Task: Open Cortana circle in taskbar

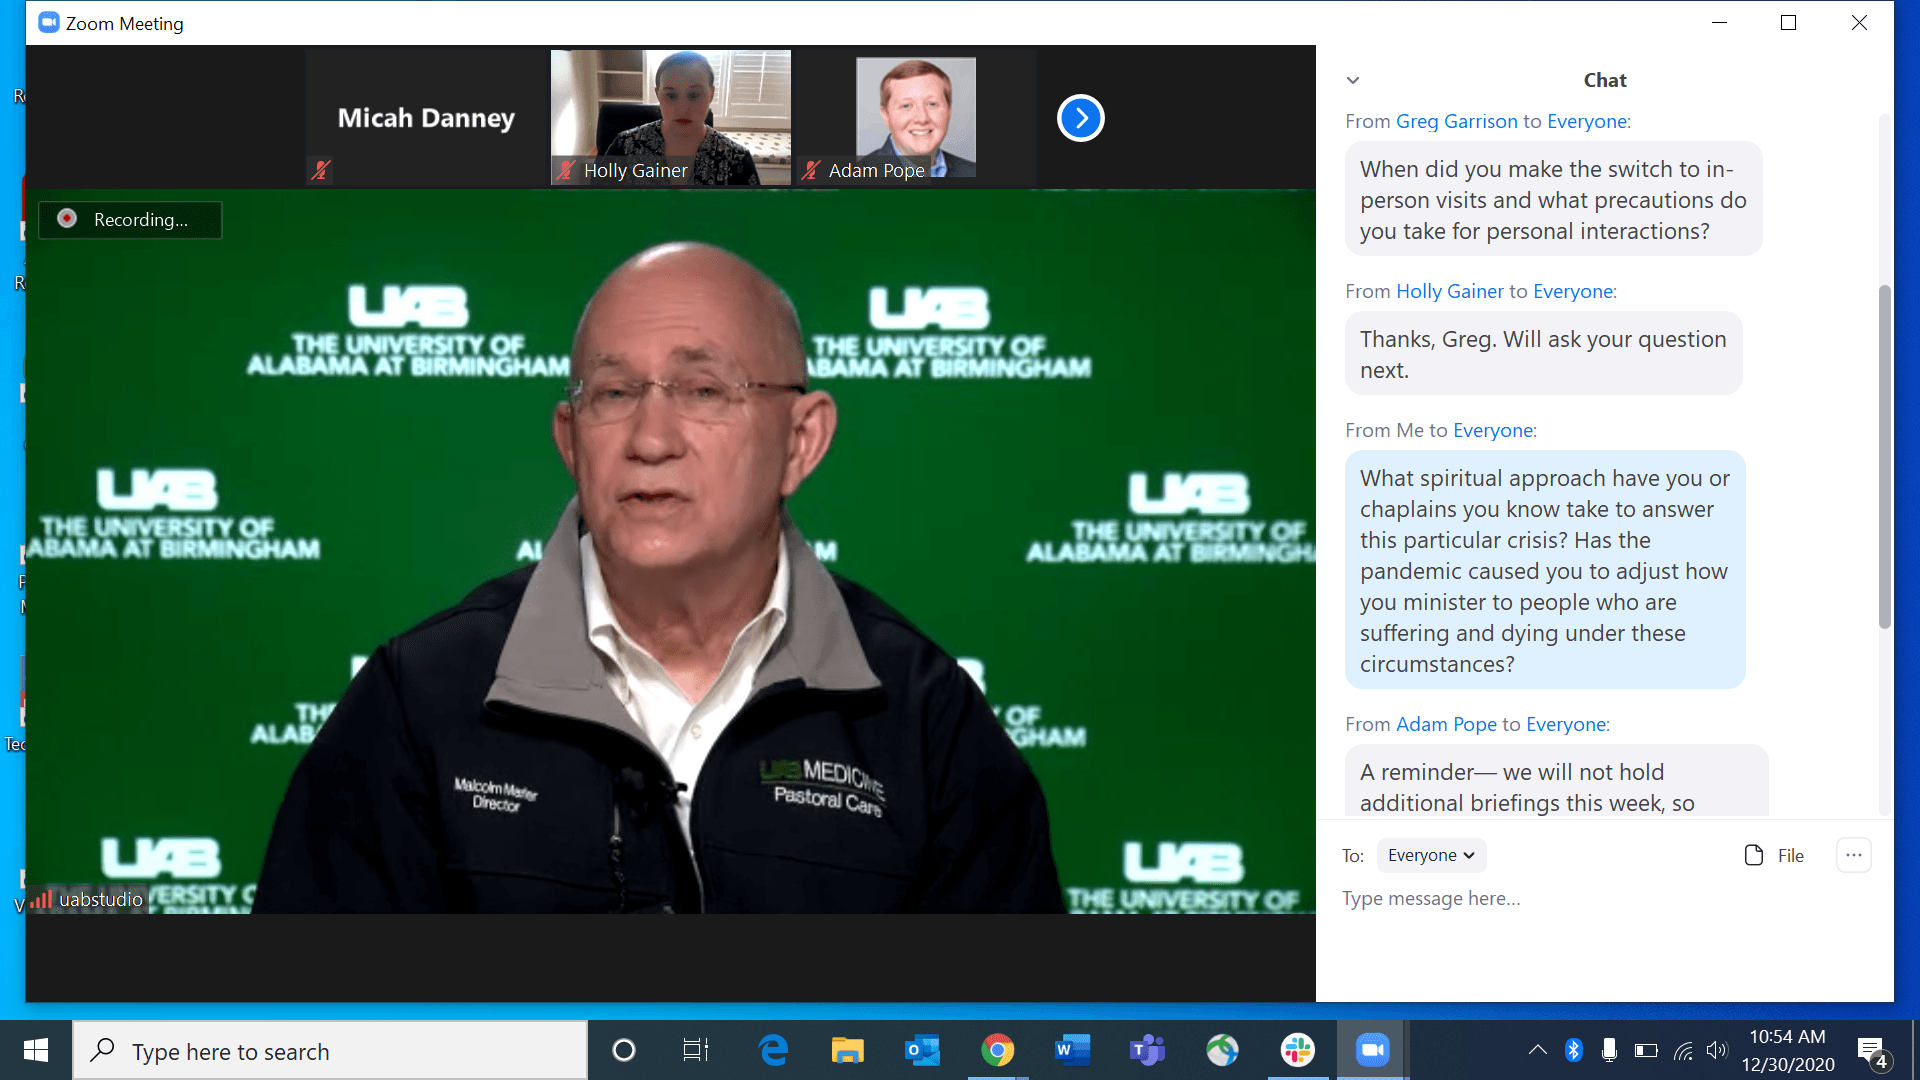Action: pos(623,1050)
